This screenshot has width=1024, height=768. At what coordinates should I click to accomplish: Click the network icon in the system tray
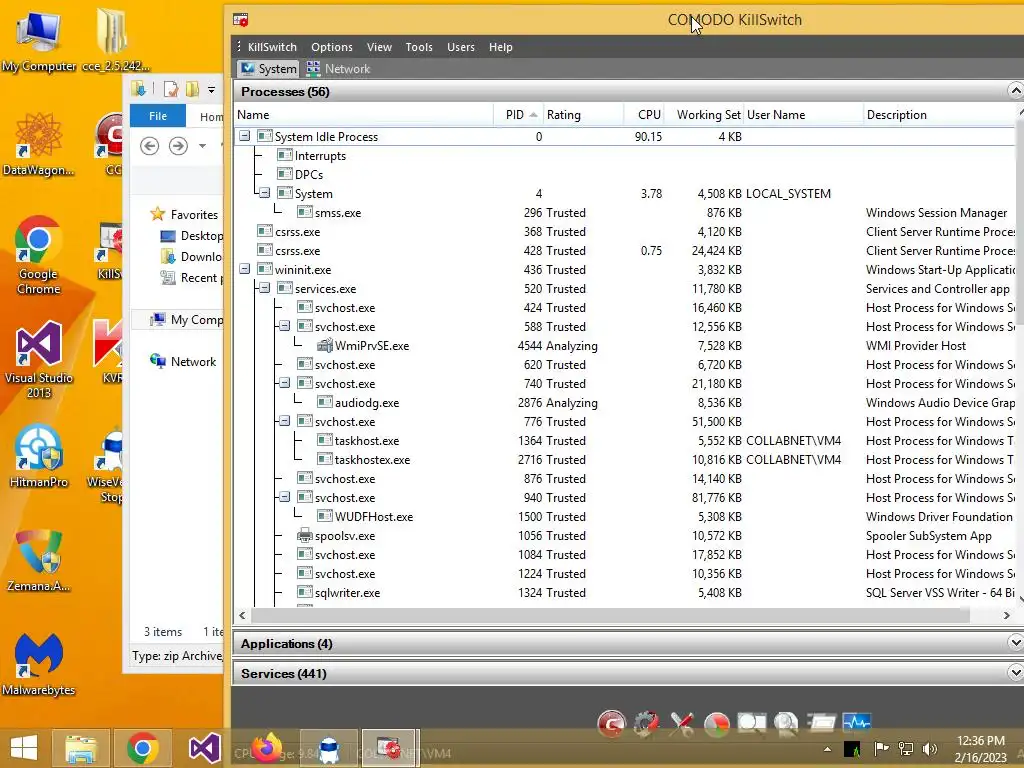coord(906,749)
